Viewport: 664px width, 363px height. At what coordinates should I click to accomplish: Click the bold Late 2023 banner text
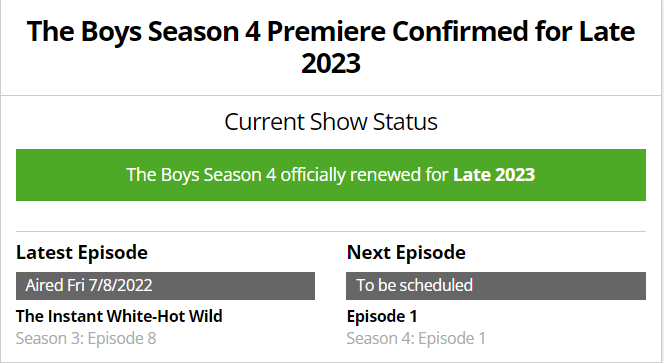[494, 175]
